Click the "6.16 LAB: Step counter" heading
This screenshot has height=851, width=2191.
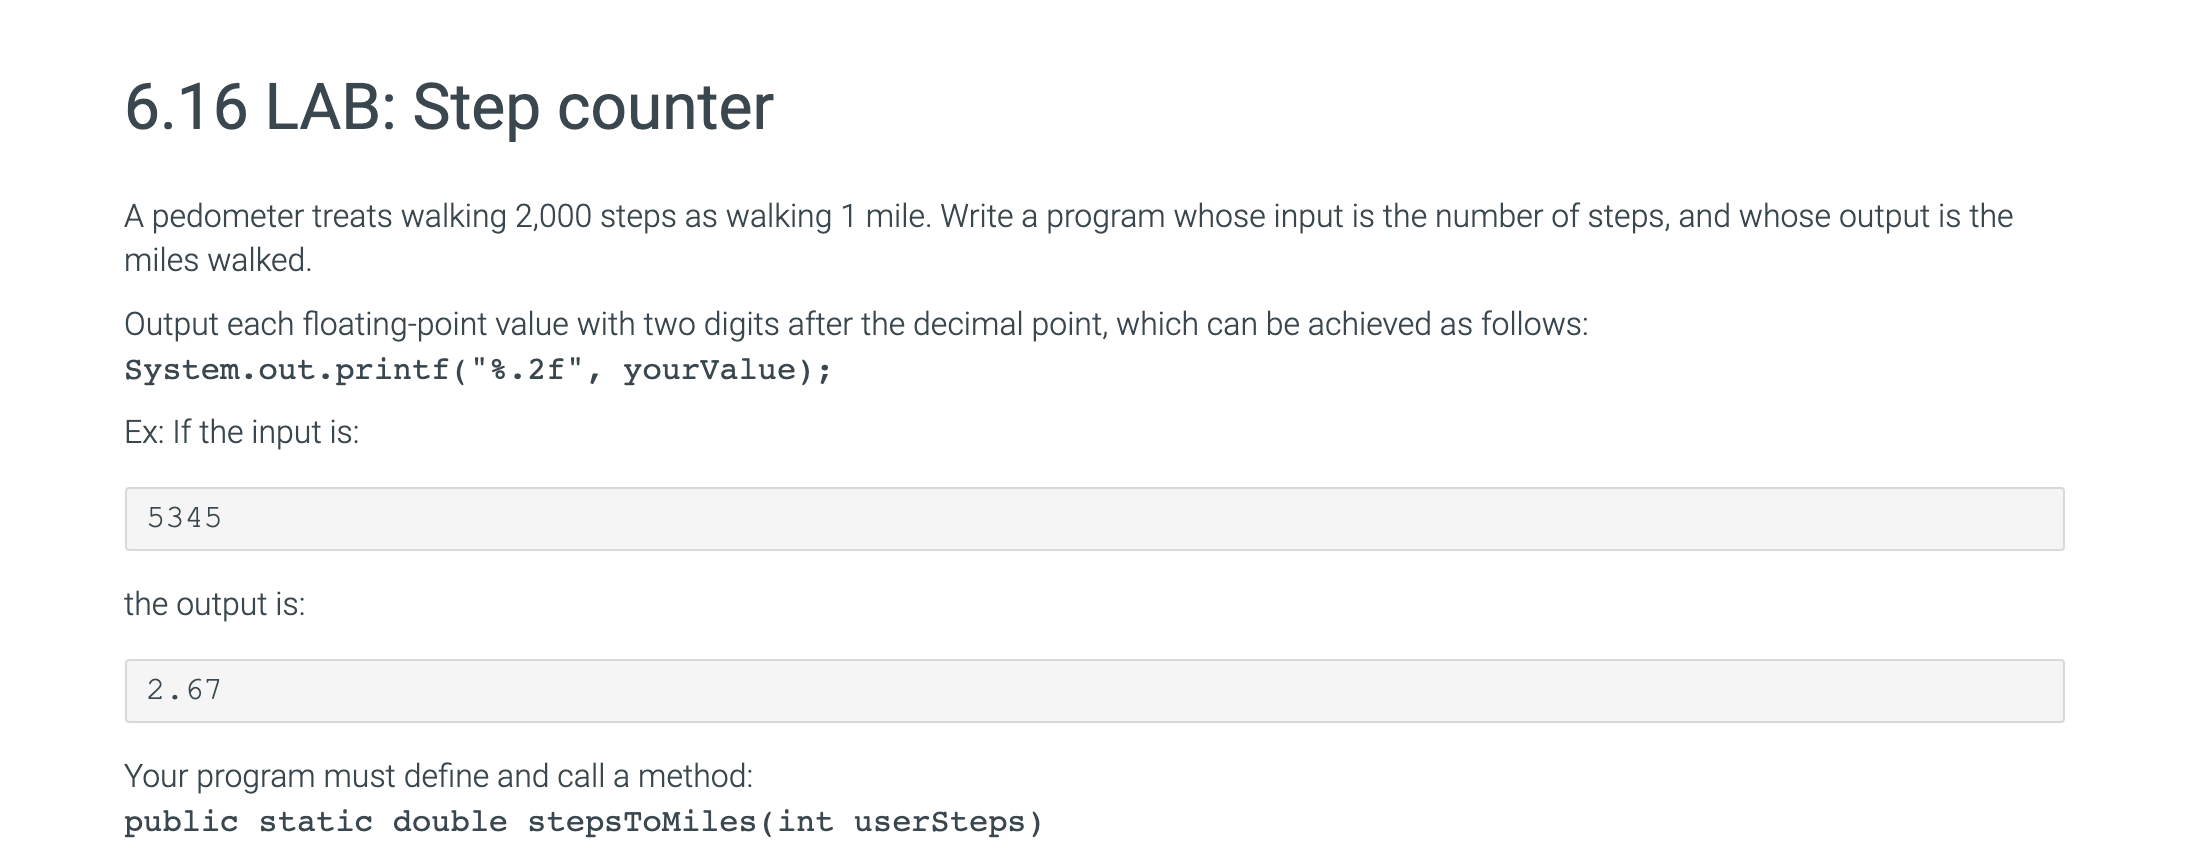[449, 107]
